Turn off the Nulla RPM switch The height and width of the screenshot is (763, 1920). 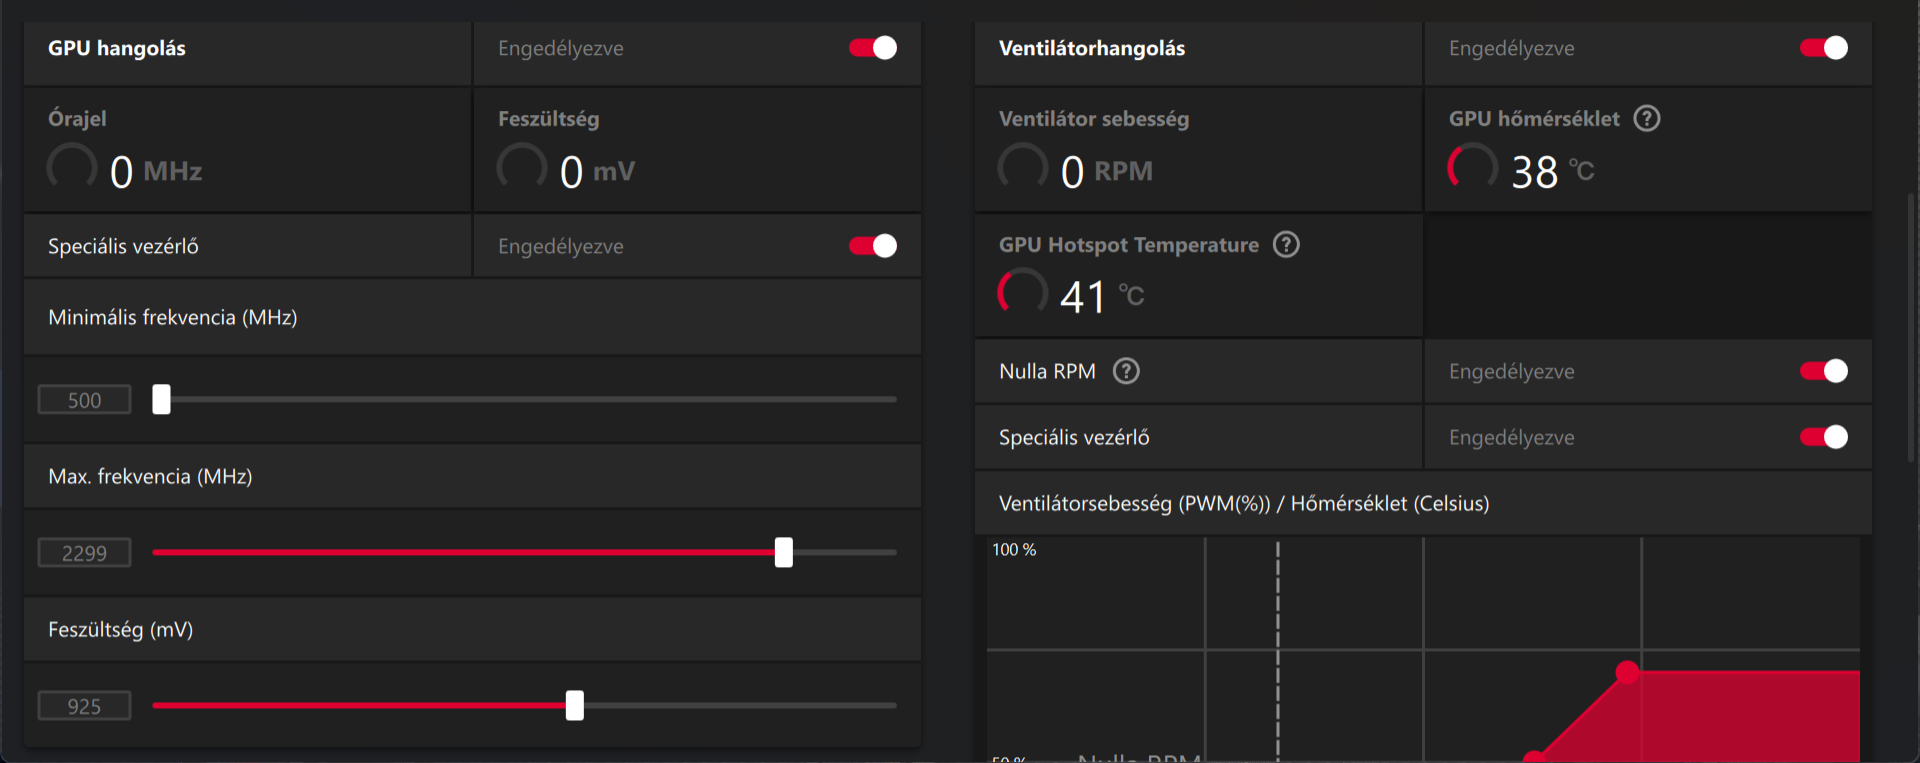(1824, 372)
